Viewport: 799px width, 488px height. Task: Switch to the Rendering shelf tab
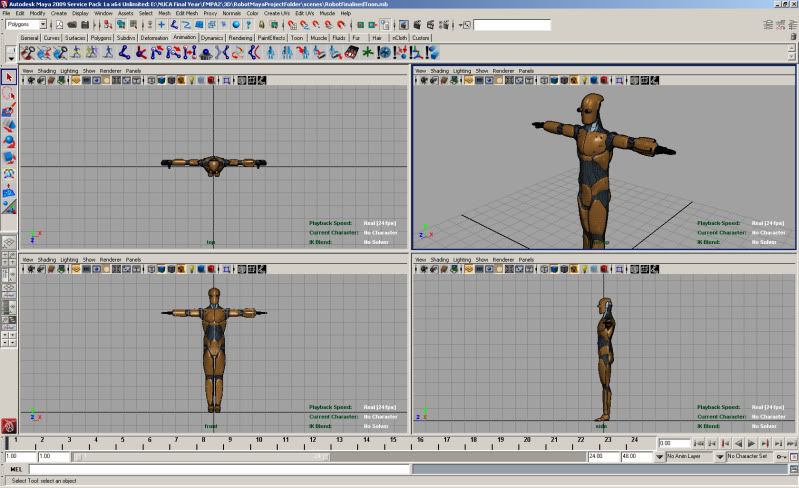click(238, 37)
